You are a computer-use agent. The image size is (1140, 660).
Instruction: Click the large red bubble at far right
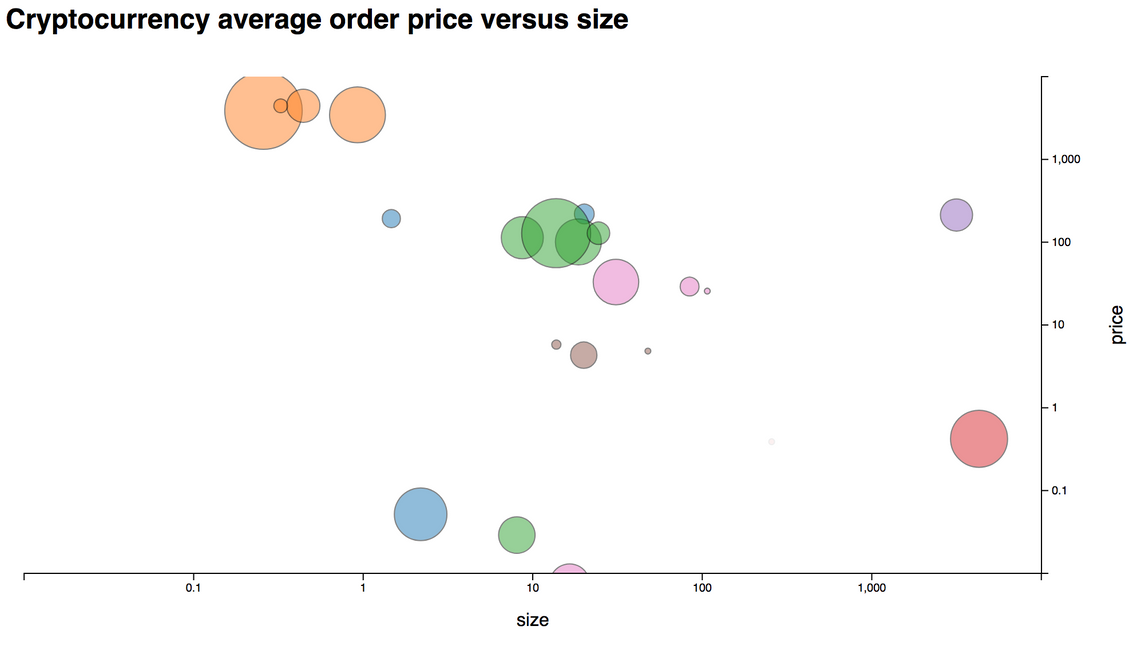click(978, 439)
